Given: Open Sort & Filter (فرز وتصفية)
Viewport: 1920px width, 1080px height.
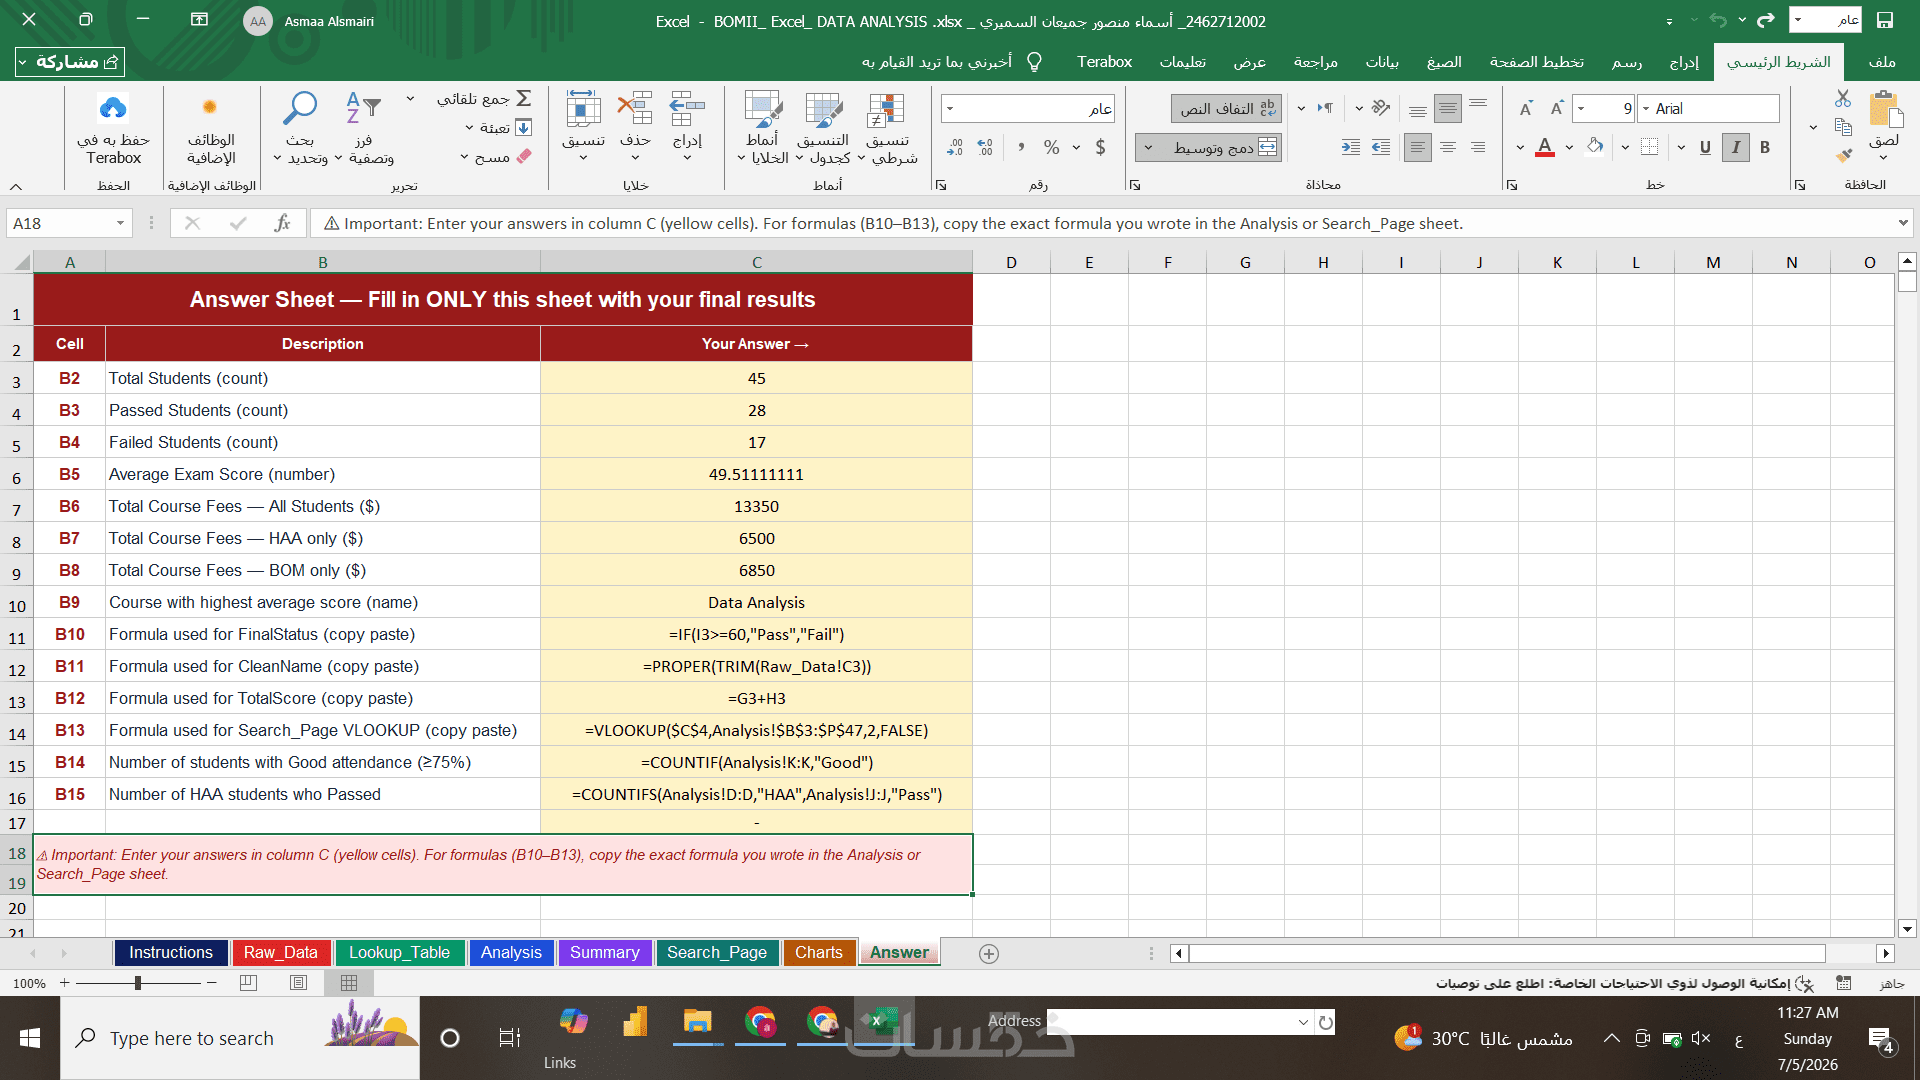Looking at the screenshot, I should click(364, 128).
